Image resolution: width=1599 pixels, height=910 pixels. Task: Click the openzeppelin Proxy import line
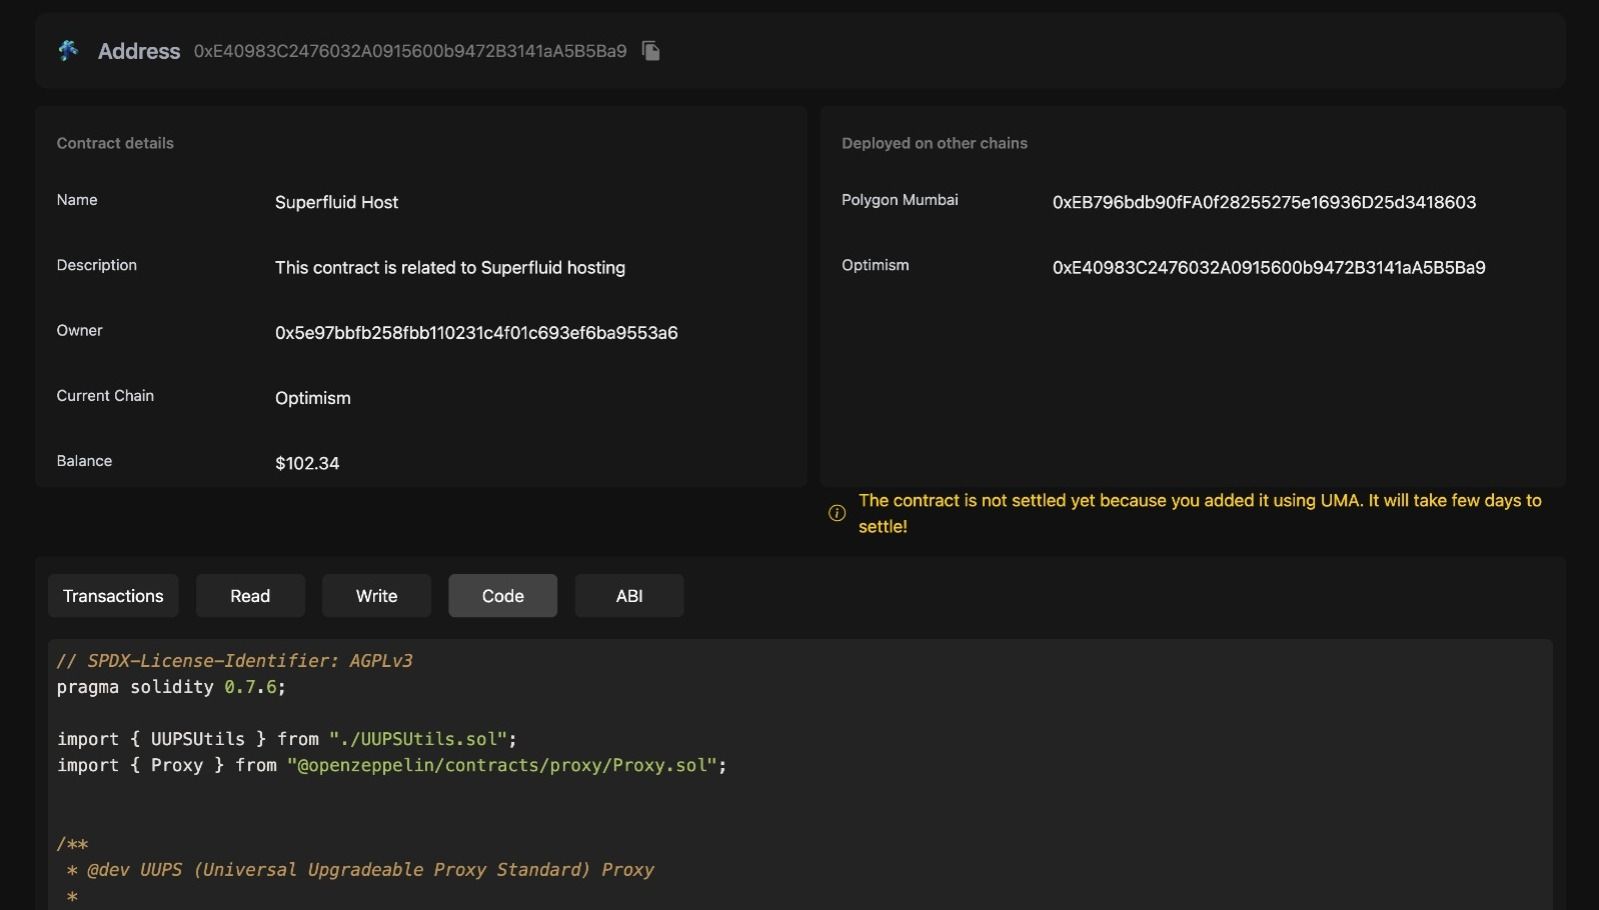tap(392, 765)
